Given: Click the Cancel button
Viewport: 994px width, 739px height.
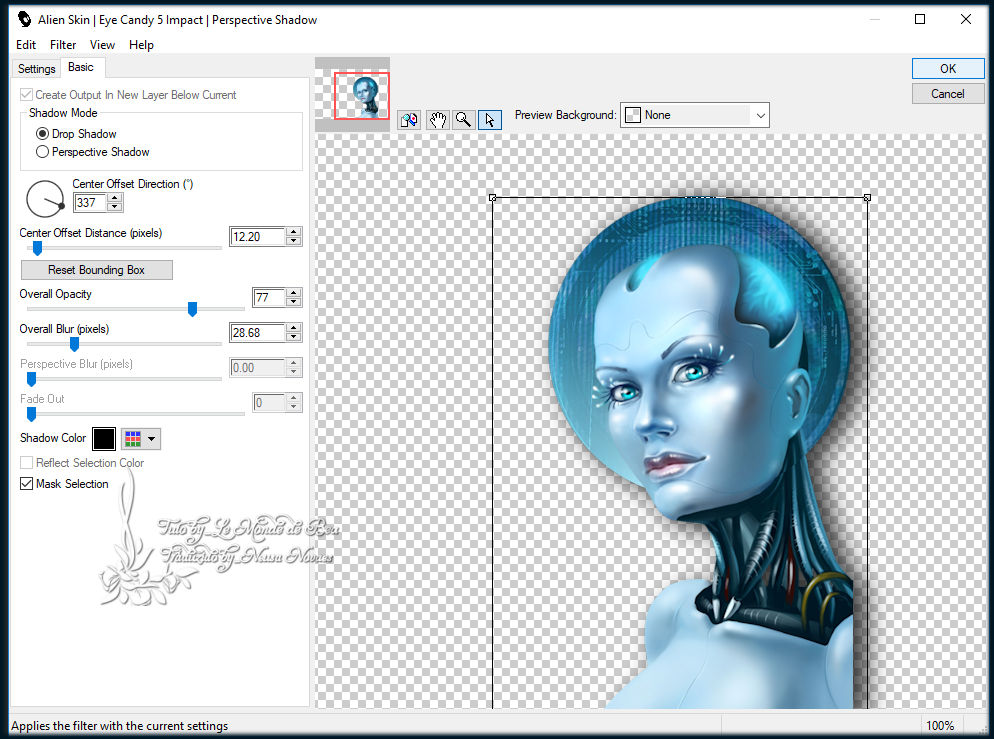Looking at the screenshot, I should [948, 94].
